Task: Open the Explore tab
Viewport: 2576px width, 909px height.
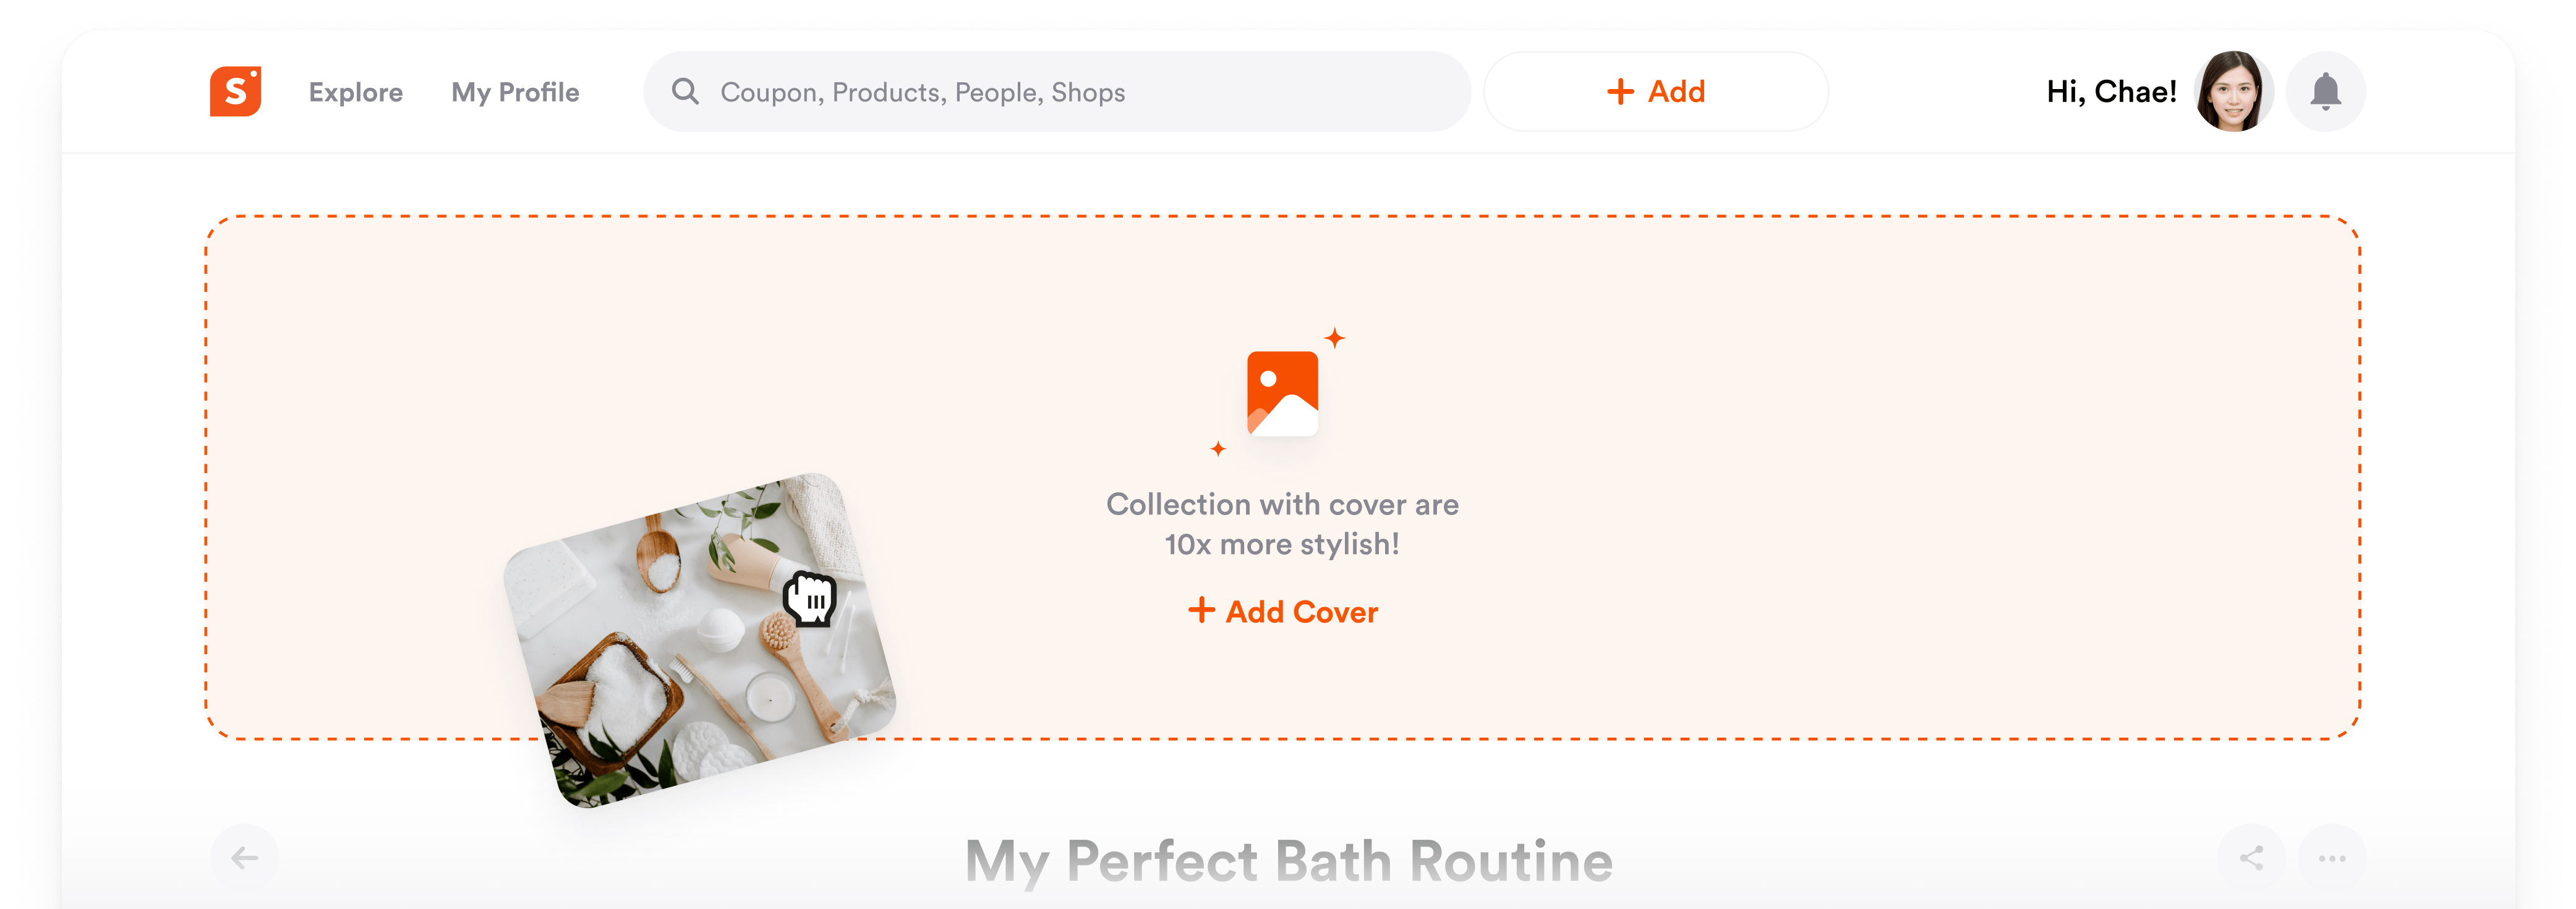Action: click(x=355, y=92)
